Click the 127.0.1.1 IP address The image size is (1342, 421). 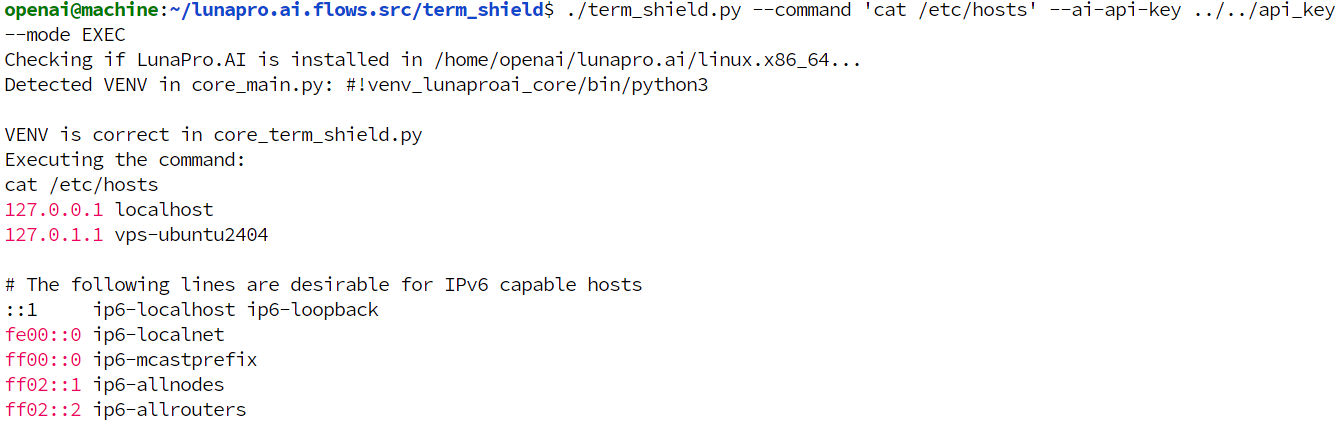(54, 235)
